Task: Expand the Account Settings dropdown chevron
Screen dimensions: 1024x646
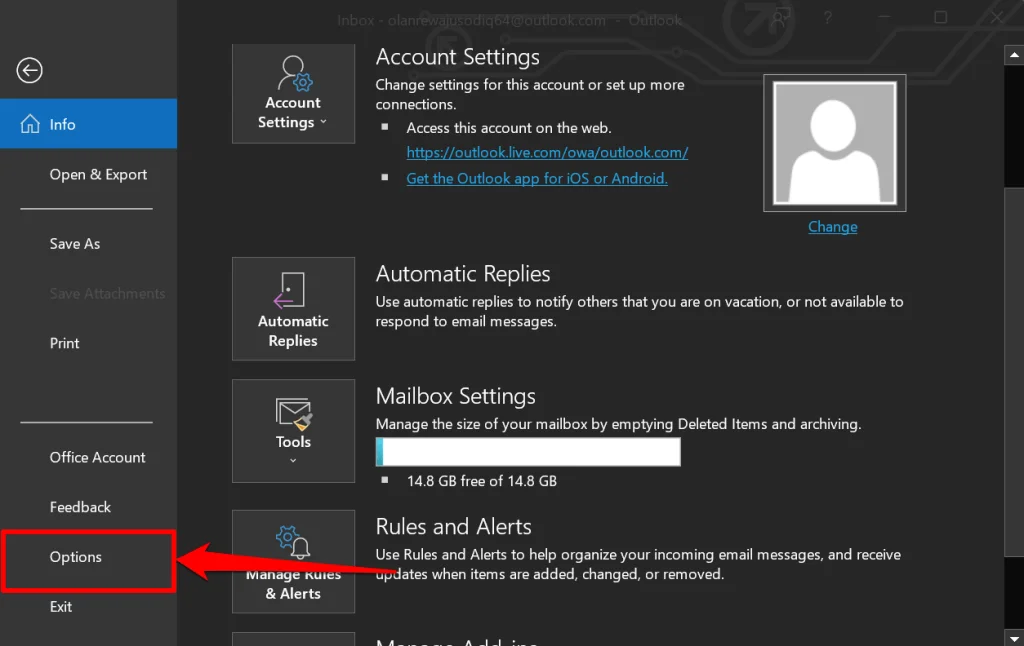Action: pos(323,122)
